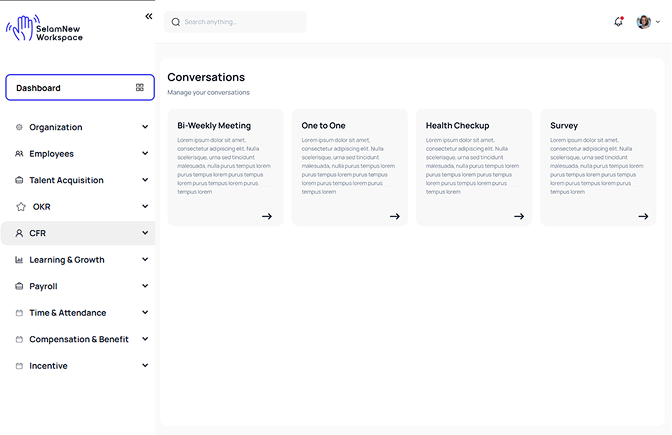Click the user profile avatar

tap(643, 22)
